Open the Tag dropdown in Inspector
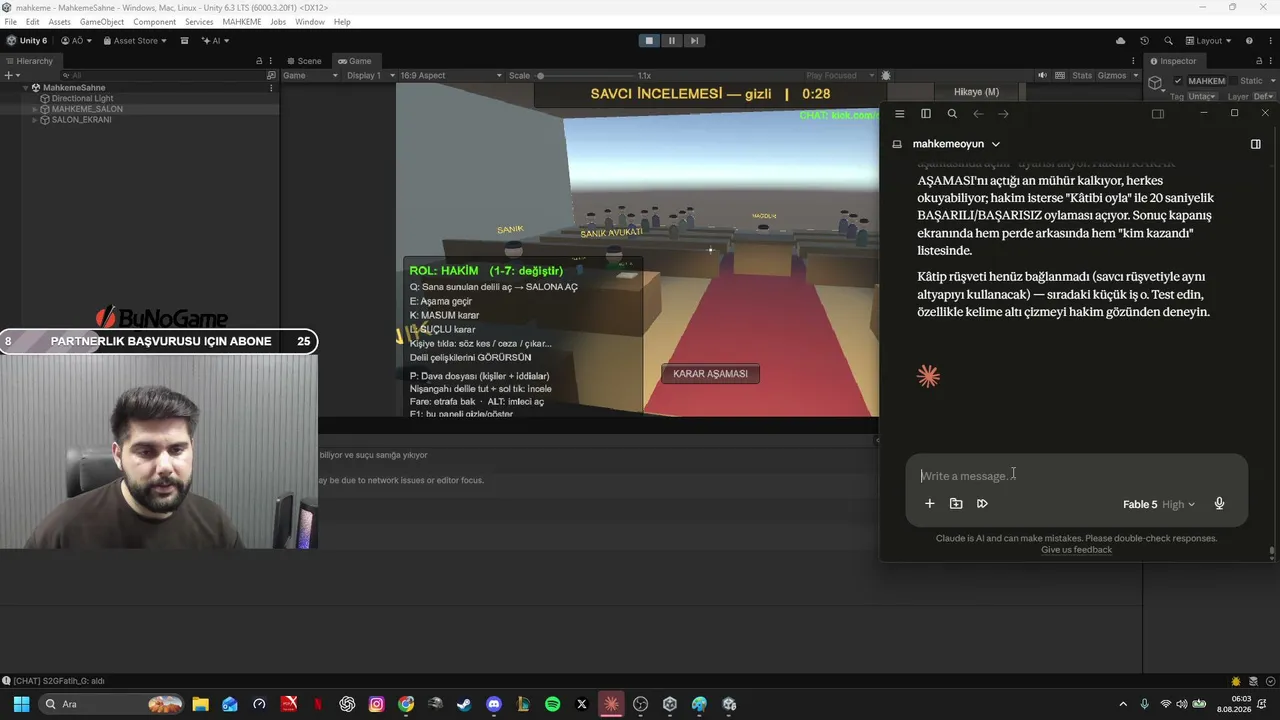 tap(1201, 96)
